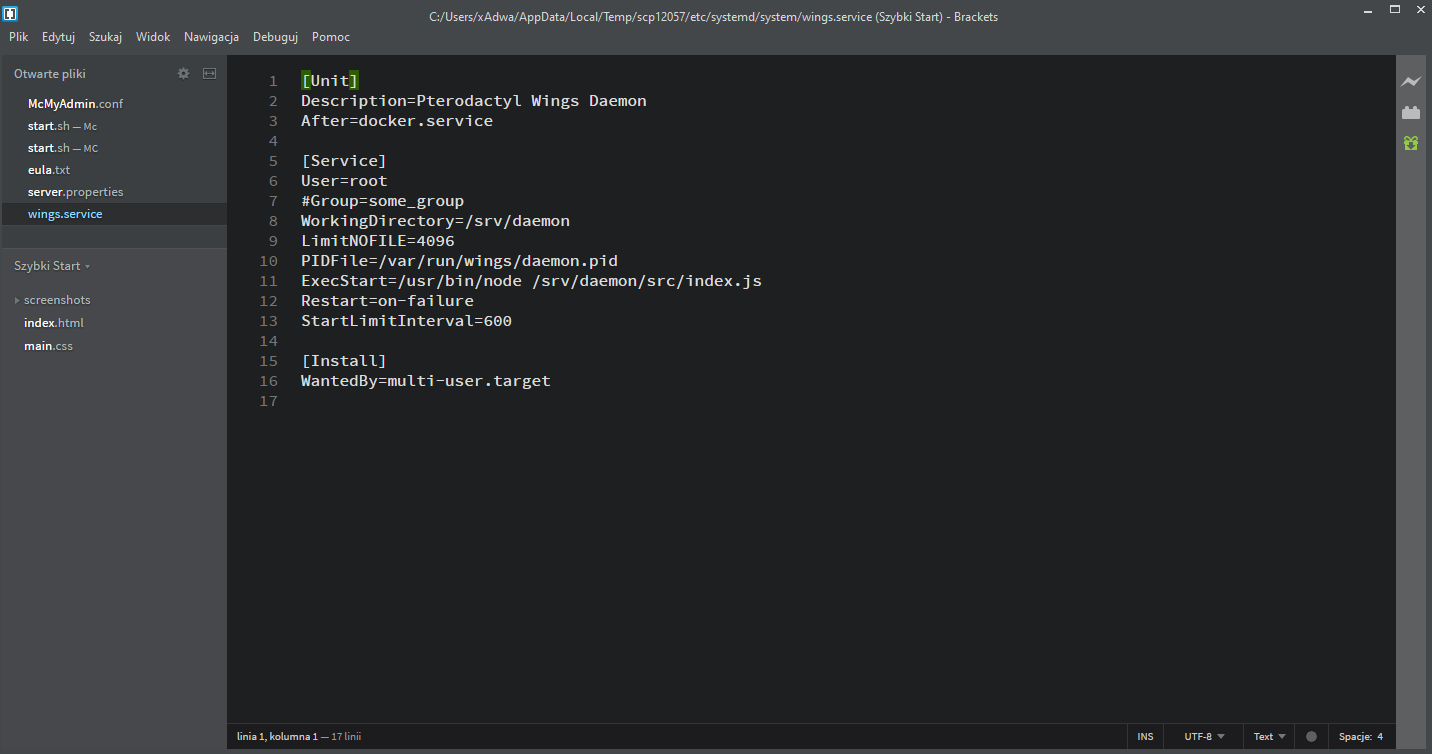Click the linting status circle indicator
Viewport: 1432px width, 754px height.
(1311, 737)
